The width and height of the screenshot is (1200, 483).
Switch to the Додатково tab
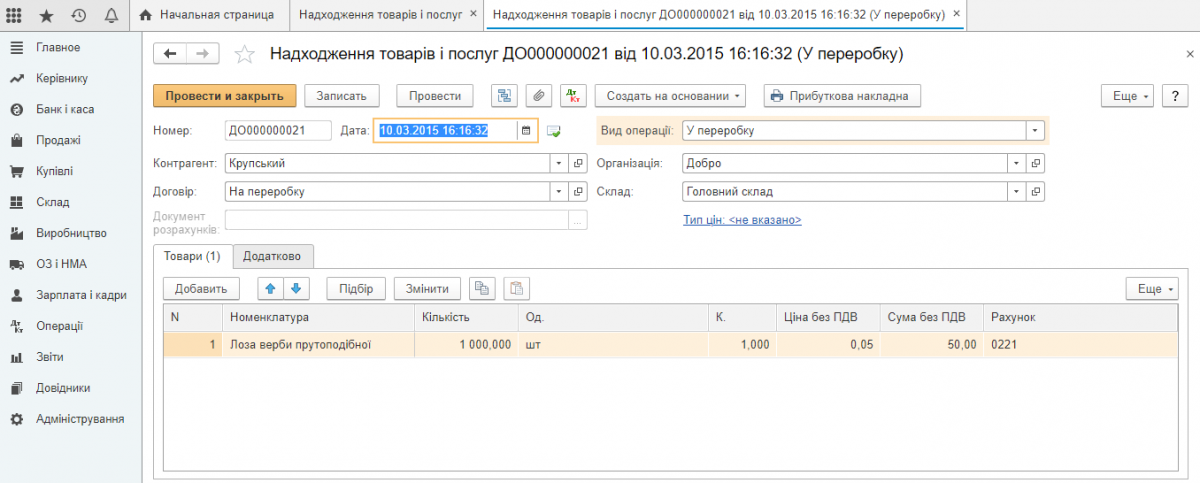coord(273,257)
